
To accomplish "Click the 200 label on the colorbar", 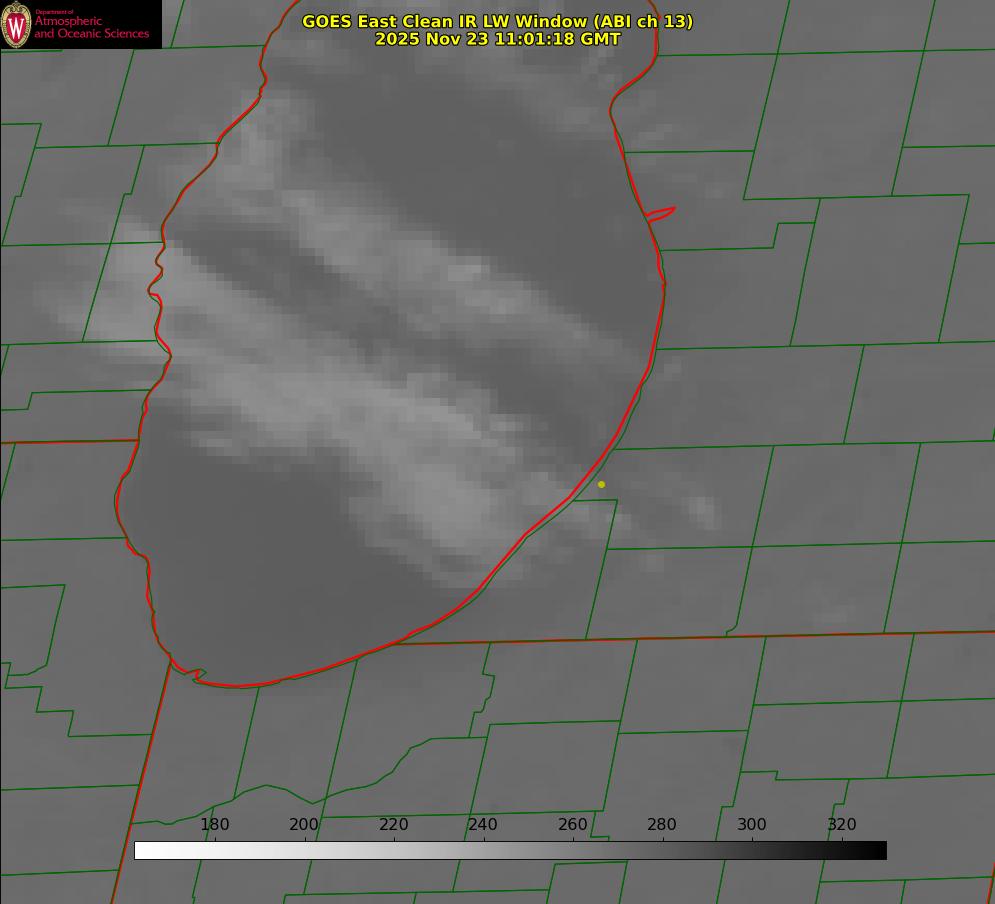I will click(304, 824).
